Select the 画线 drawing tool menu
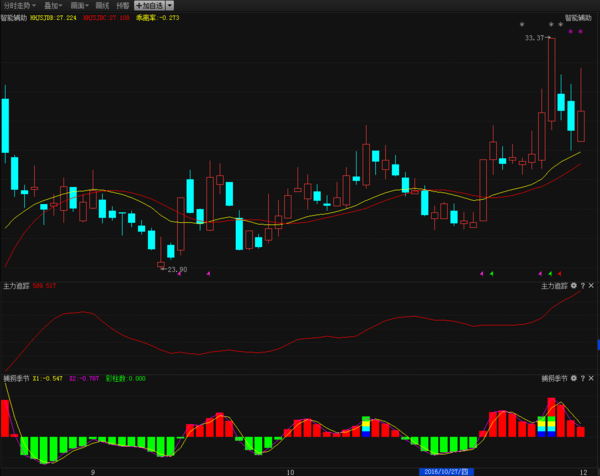Image resolution: width=600 pixels, height=476 pixels. pyautogui.click(x=102, y=5)
